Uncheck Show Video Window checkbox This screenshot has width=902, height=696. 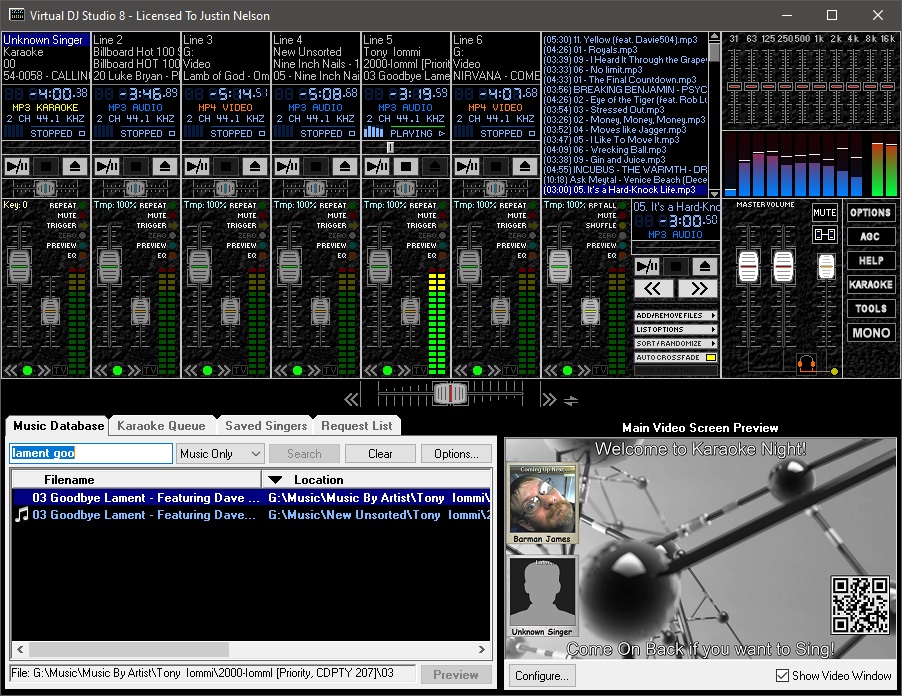tap(782, 675)
